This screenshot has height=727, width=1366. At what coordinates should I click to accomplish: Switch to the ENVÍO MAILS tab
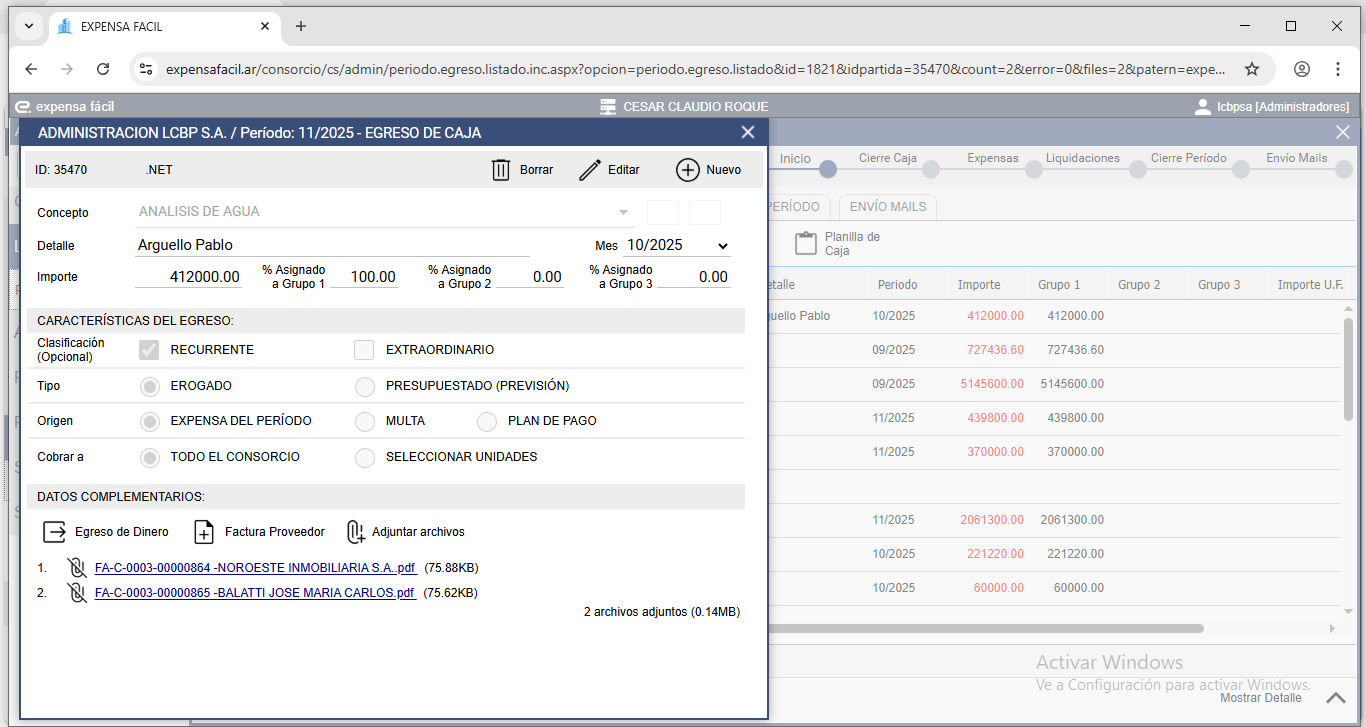(887, 207)
